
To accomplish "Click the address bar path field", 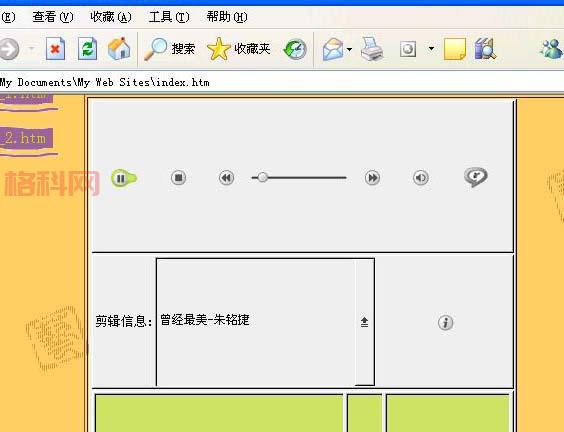I will [x=282, y=82].
